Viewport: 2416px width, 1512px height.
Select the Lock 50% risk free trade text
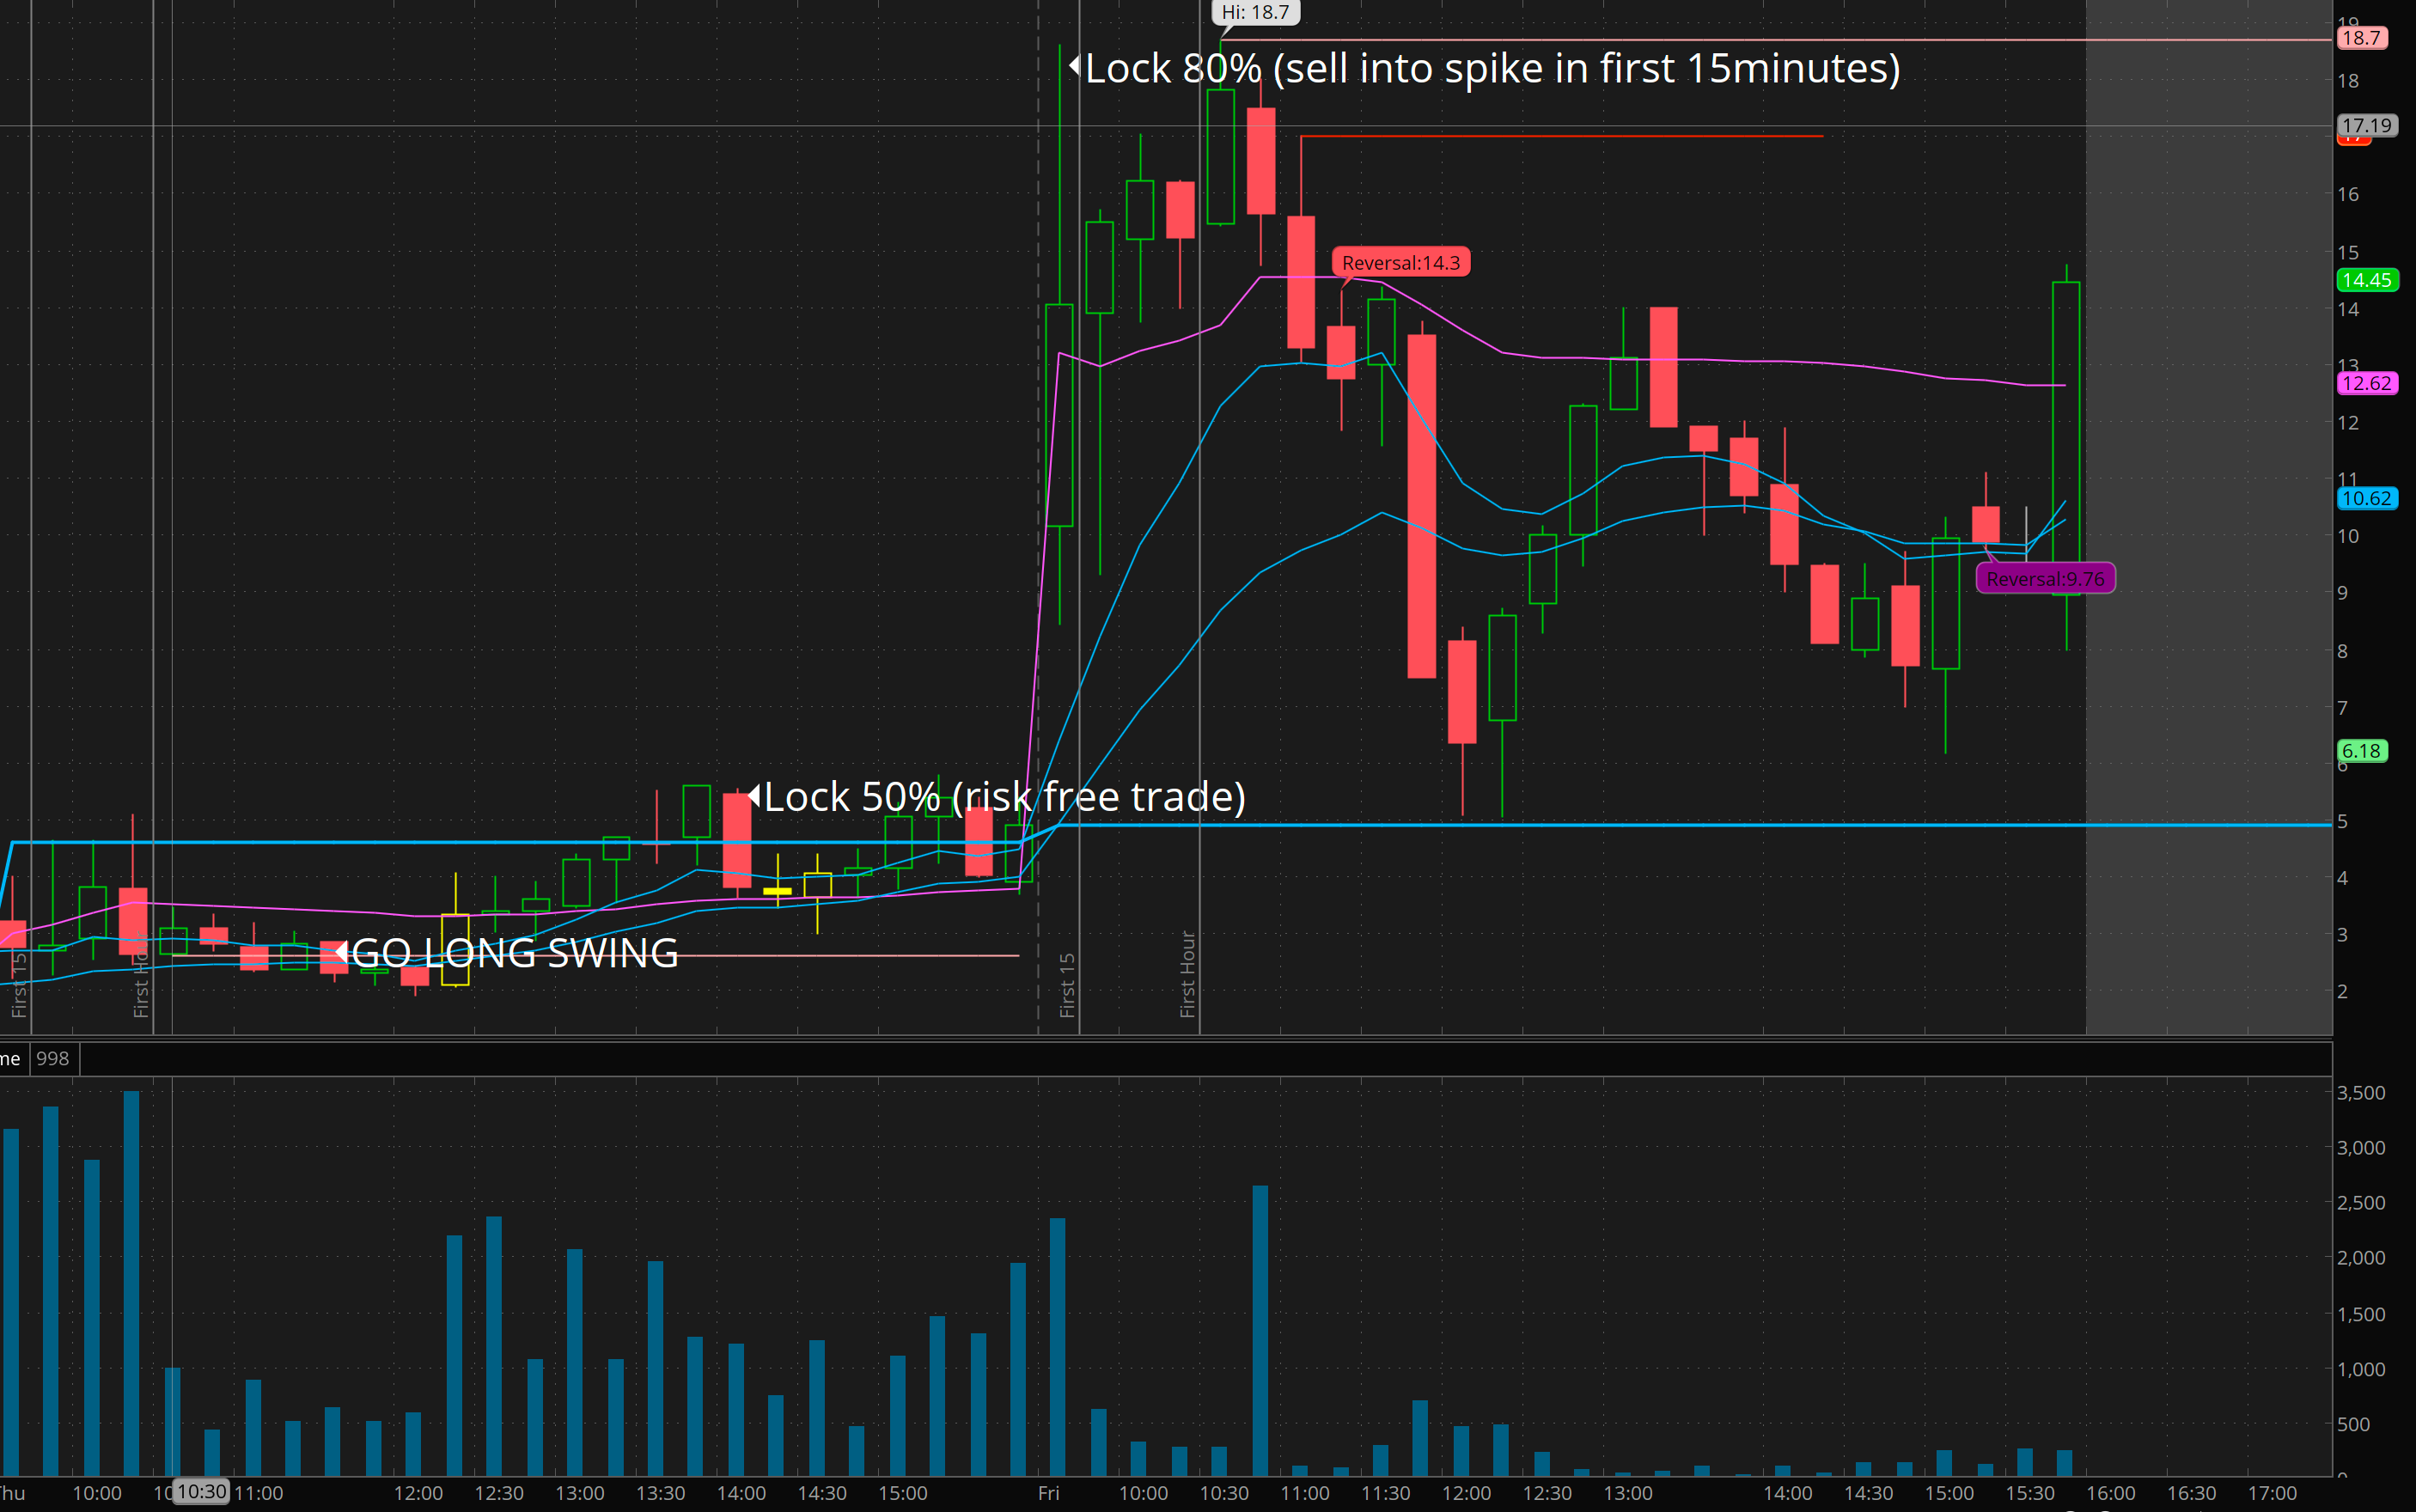pyautogui.click(x=1004, y=797)
